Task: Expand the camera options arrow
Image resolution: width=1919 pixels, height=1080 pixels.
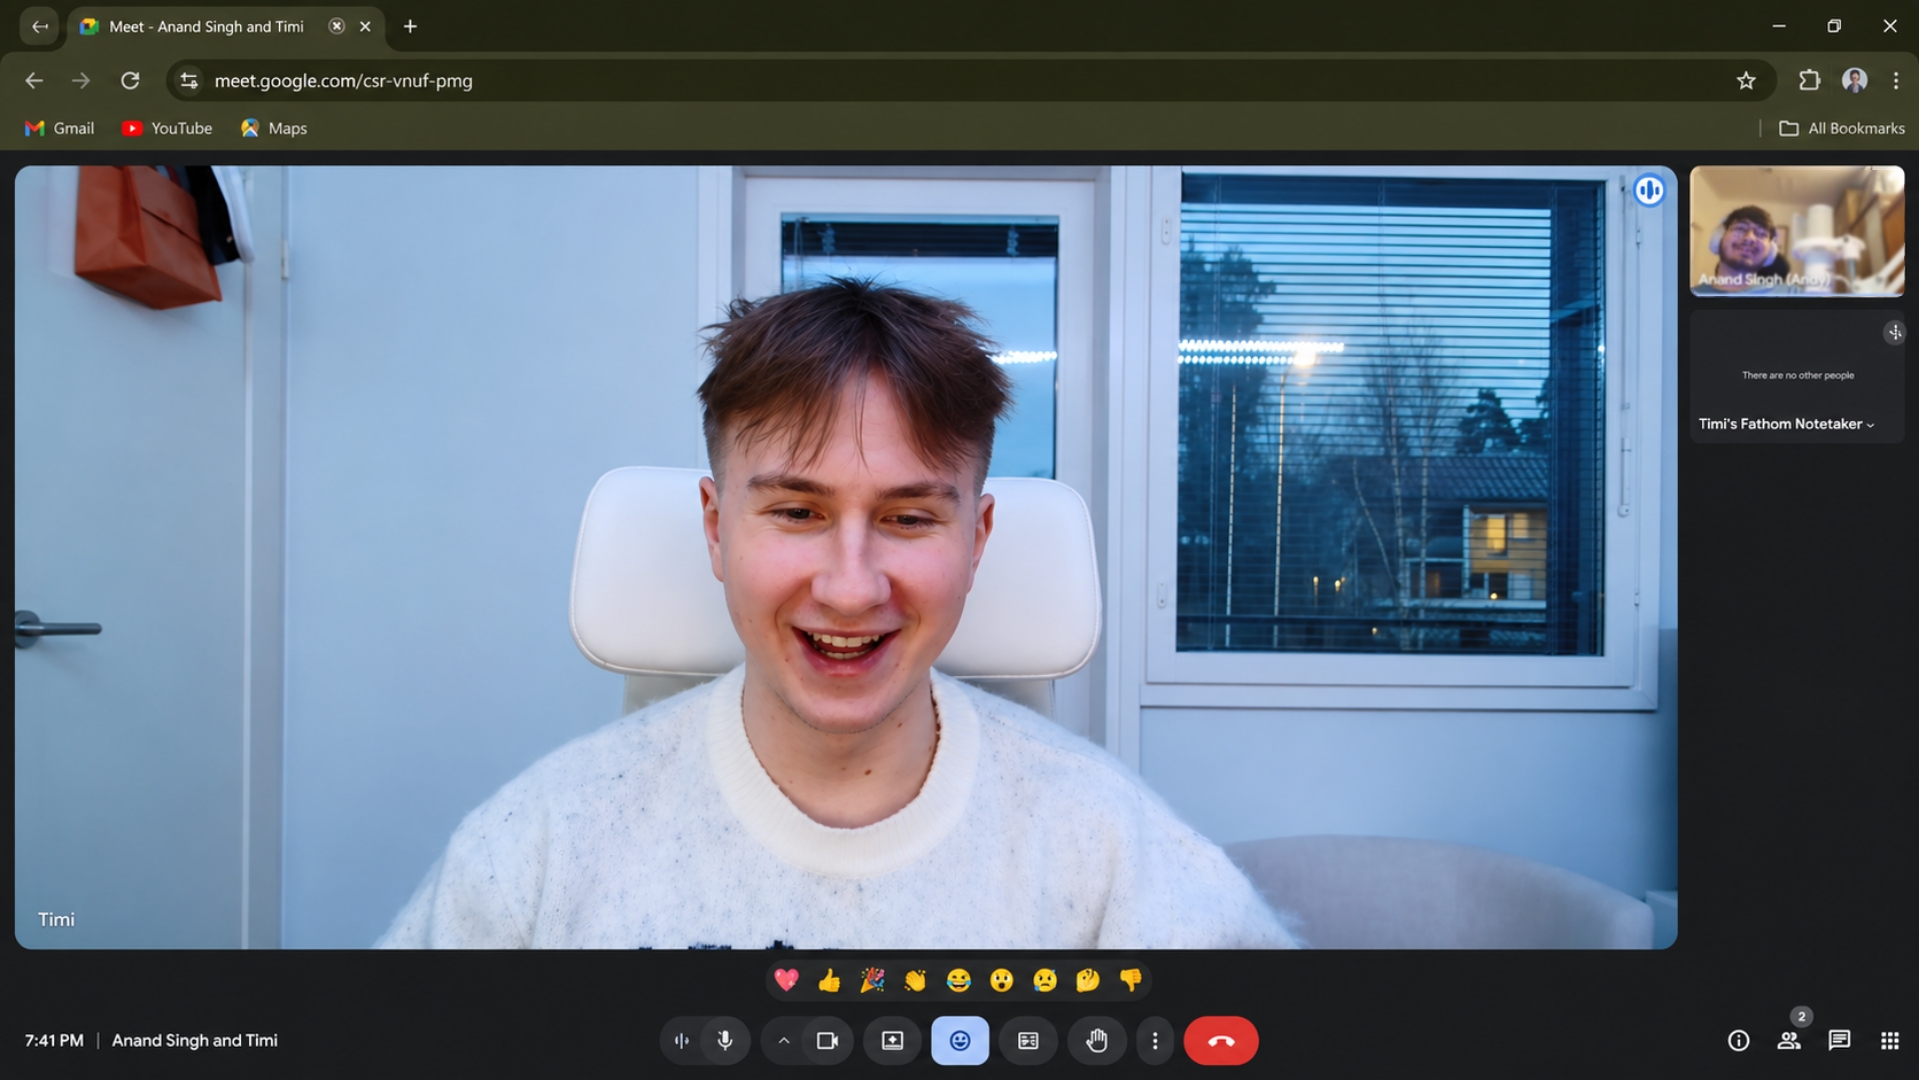Action: 783,1040
